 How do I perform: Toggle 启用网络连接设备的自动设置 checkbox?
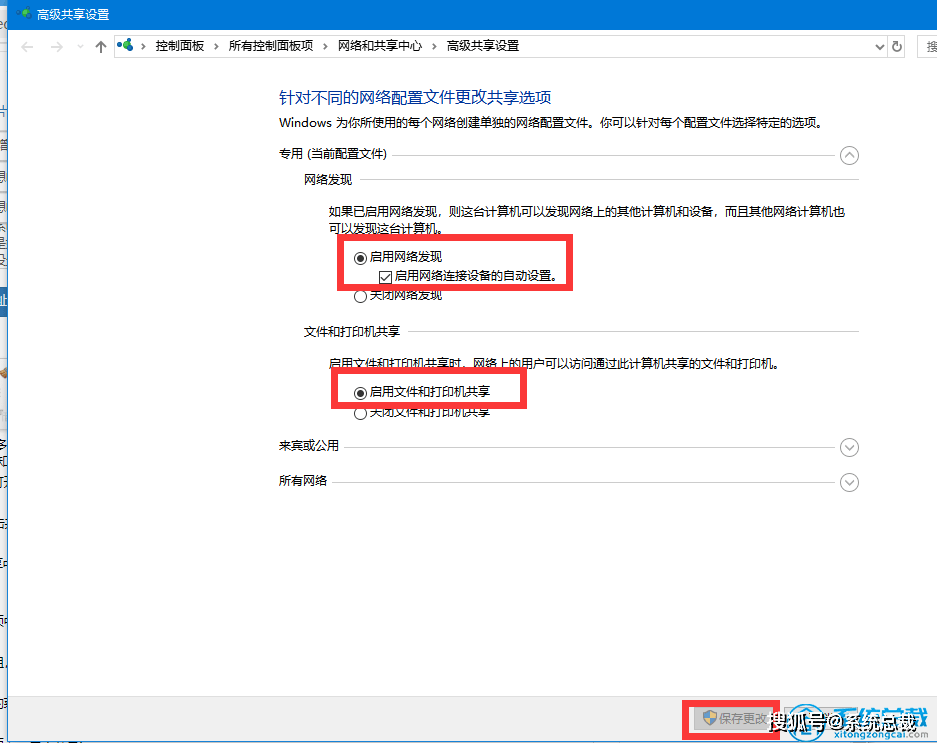[x=385, y=277]
